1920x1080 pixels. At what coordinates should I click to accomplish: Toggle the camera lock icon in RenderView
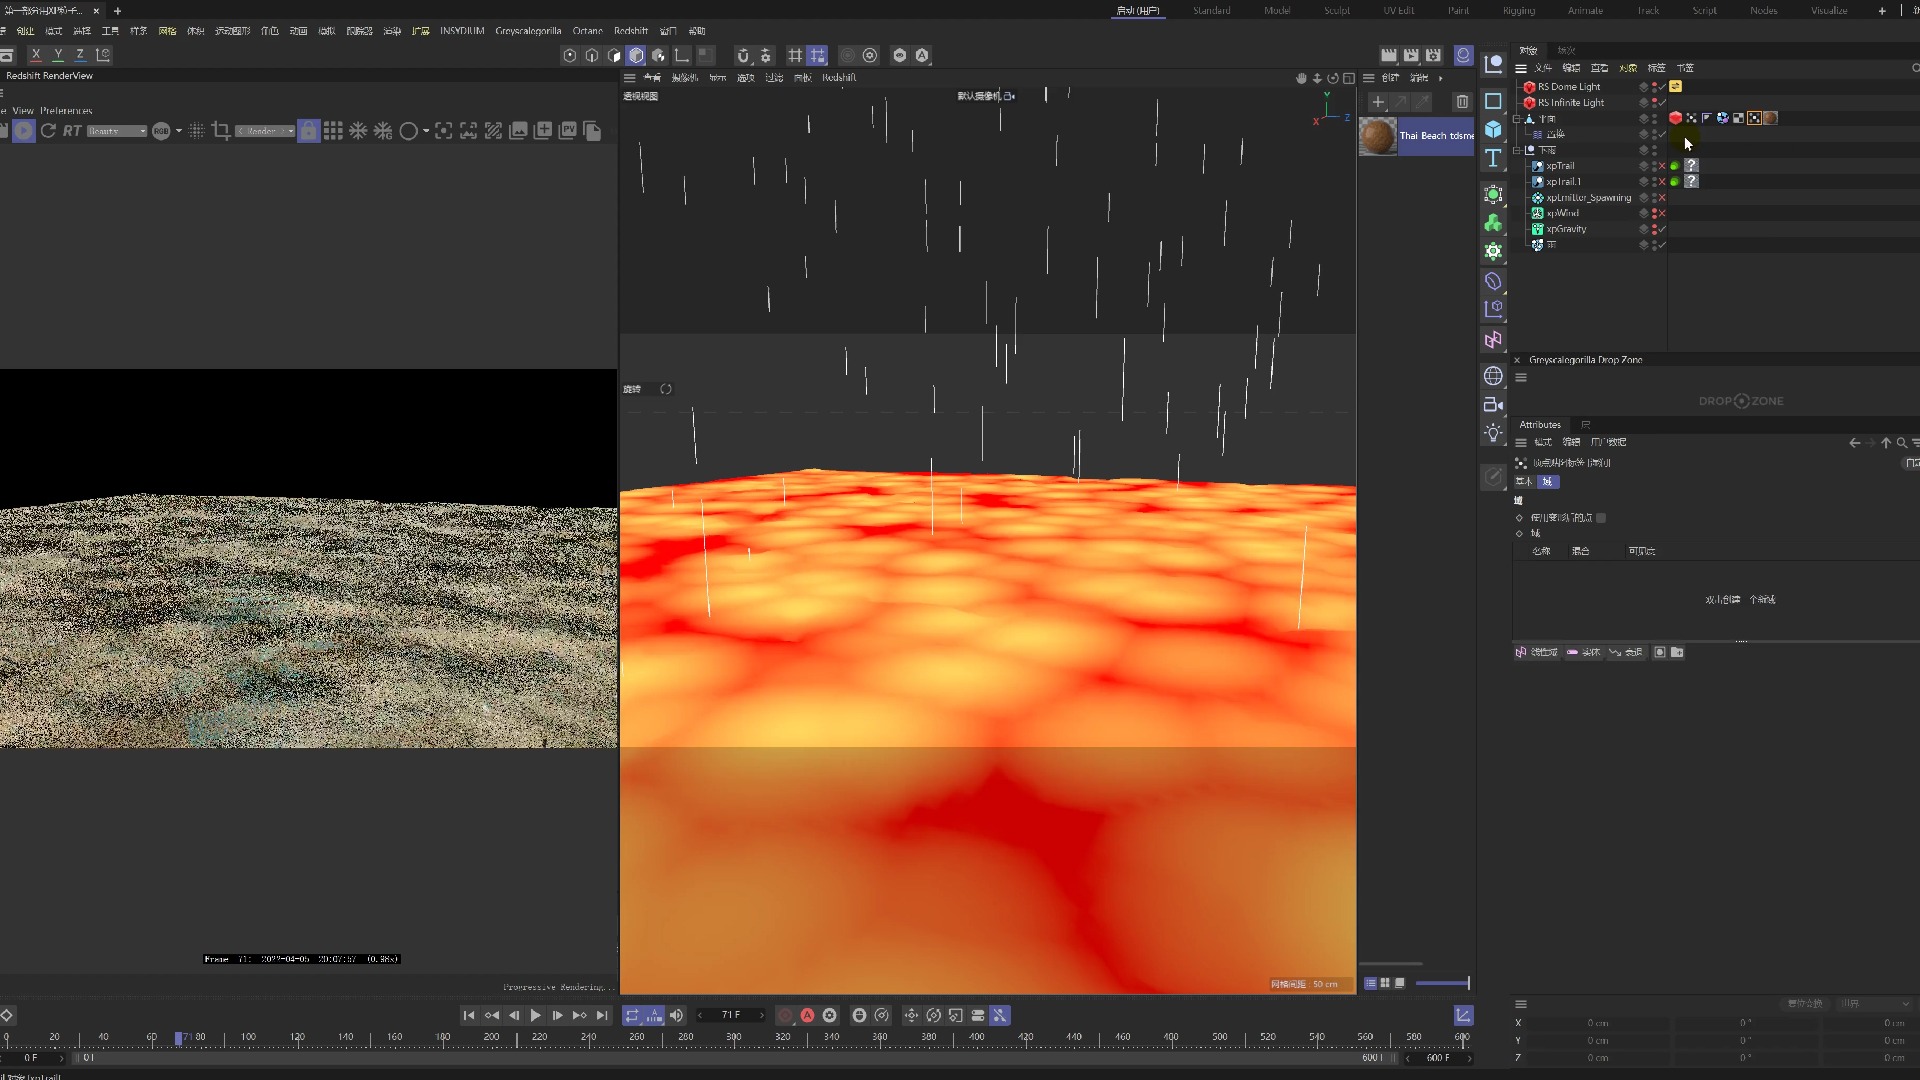(x=309, y=131)
